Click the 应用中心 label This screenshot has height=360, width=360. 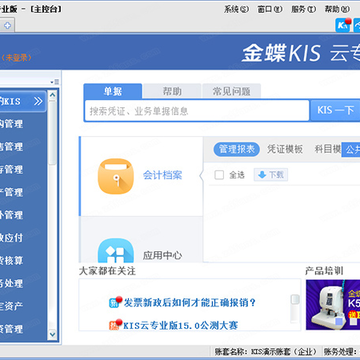(162, 256)
